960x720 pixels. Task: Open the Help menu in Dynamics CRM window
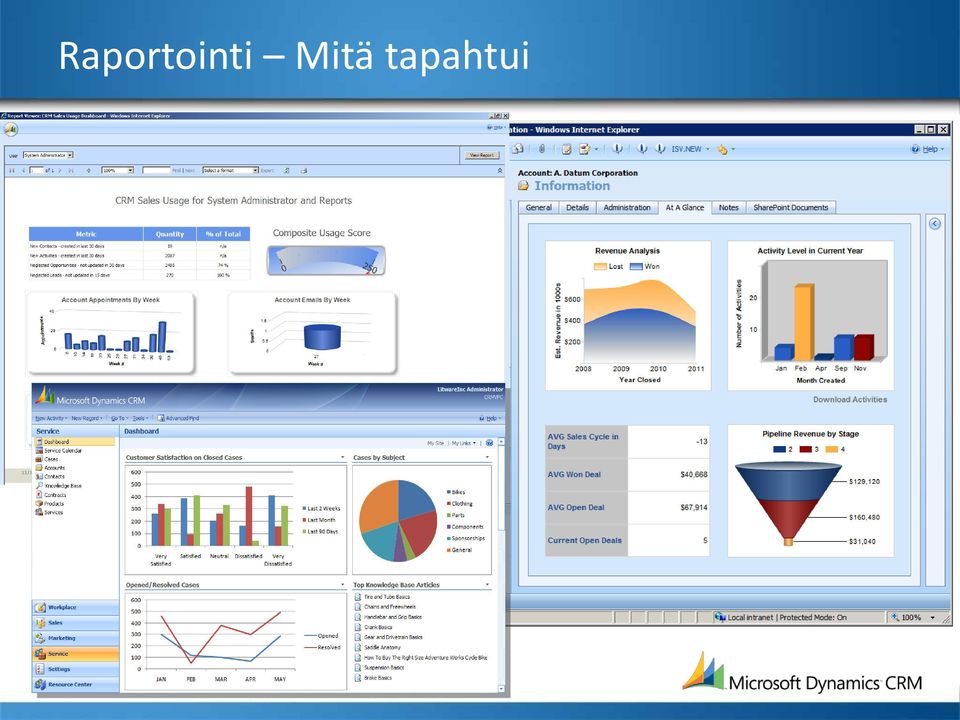coord(490,418)
